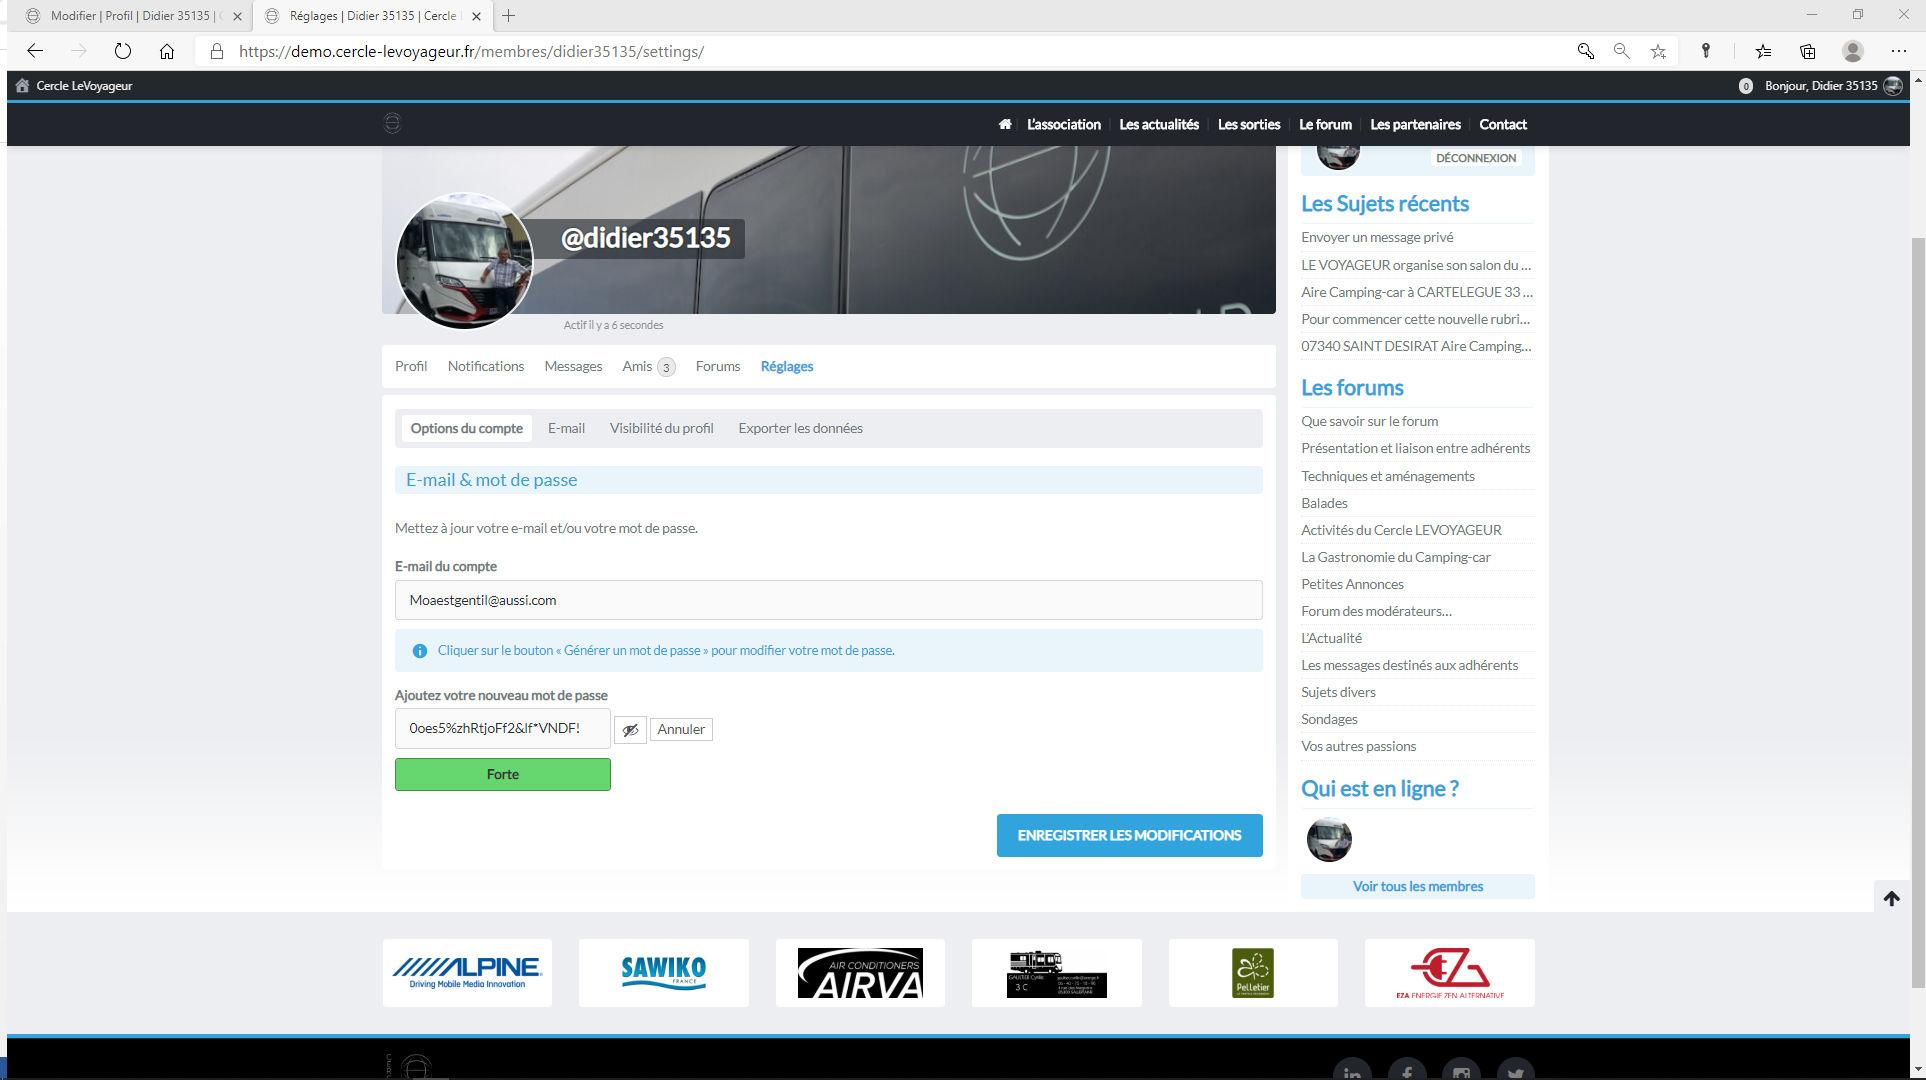Open Les partenaires menu item
Image resolution: width=1926 pixels, height=1080 pixels.
tap(1415, 124)
